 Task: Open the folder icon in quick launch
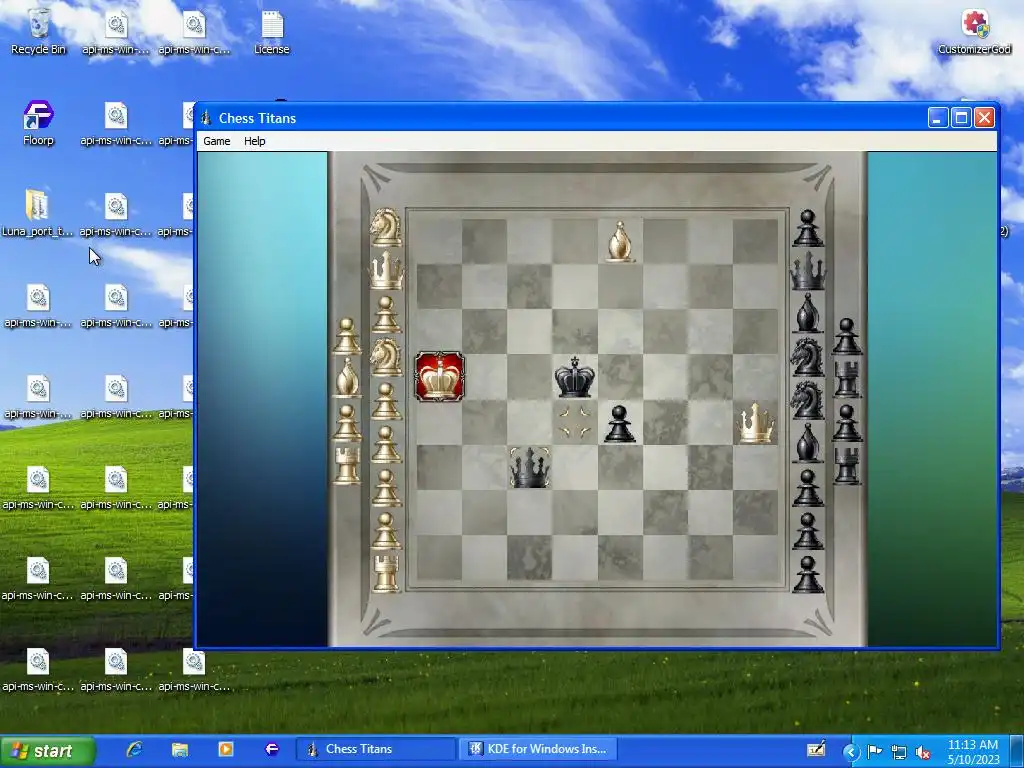point(180,749)
